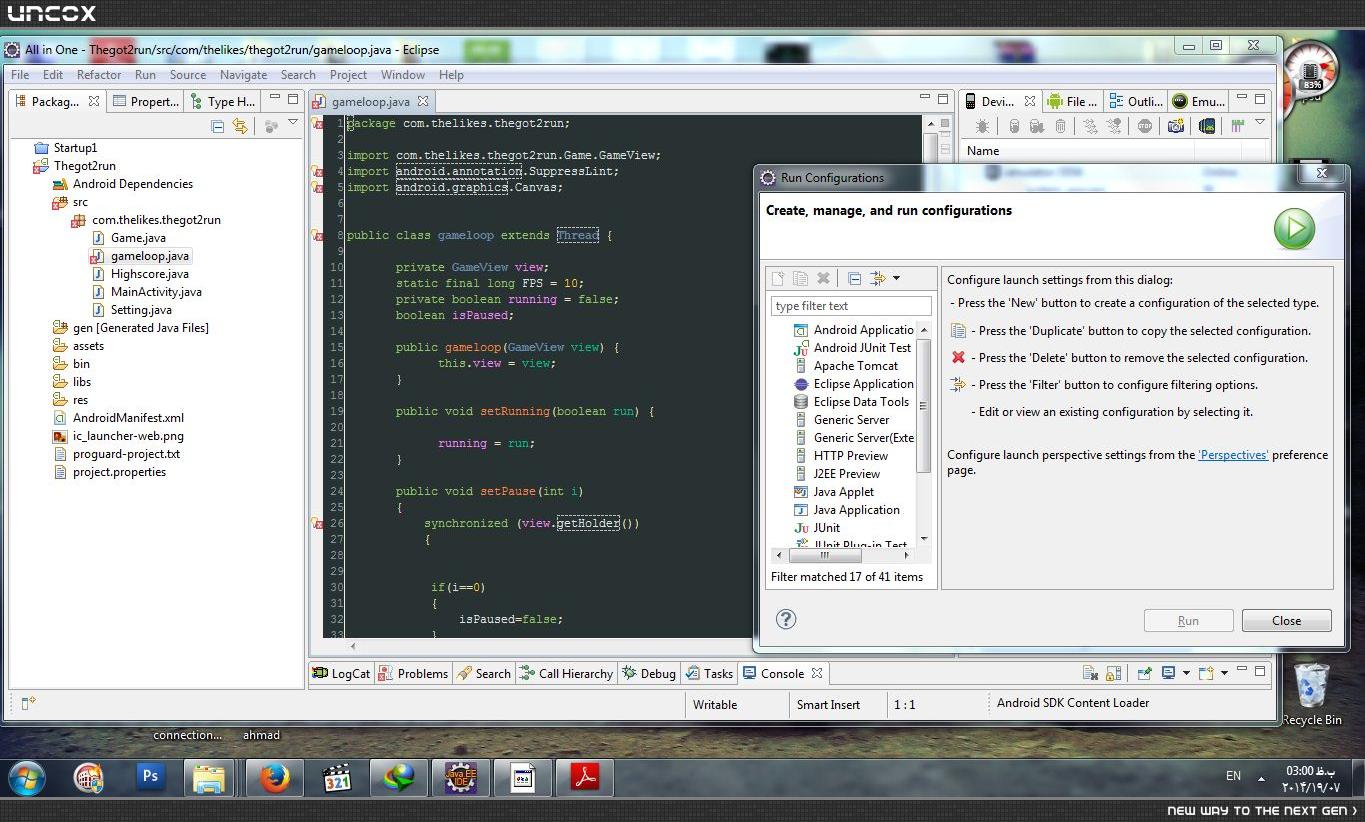Select AndroidManifest.xml in Package Explorer
The width and height of the screenshot is (1365, 822).
tap(119, 417)
